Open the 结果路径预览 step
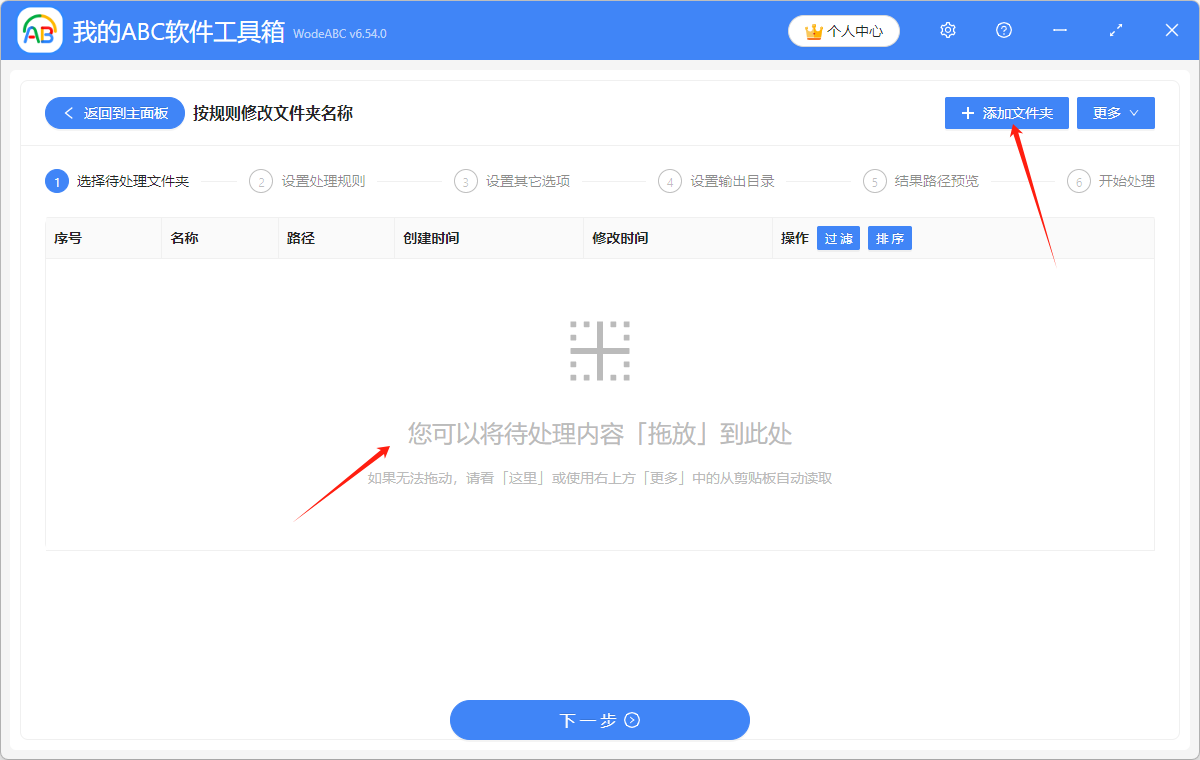Screen dimensions: 1200x760 coord(933,181)
